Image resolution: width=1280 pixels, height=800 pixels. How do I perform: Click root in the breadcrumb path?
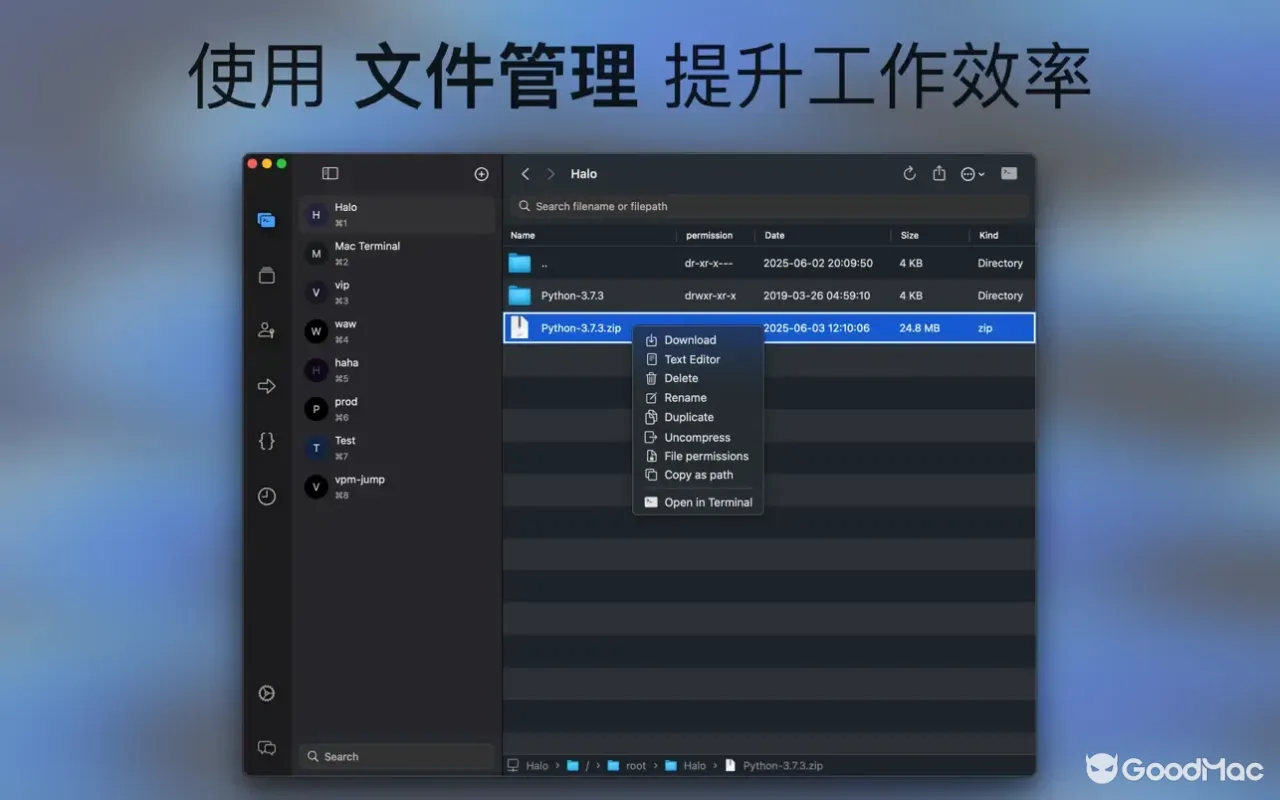[x=636, y=766]
